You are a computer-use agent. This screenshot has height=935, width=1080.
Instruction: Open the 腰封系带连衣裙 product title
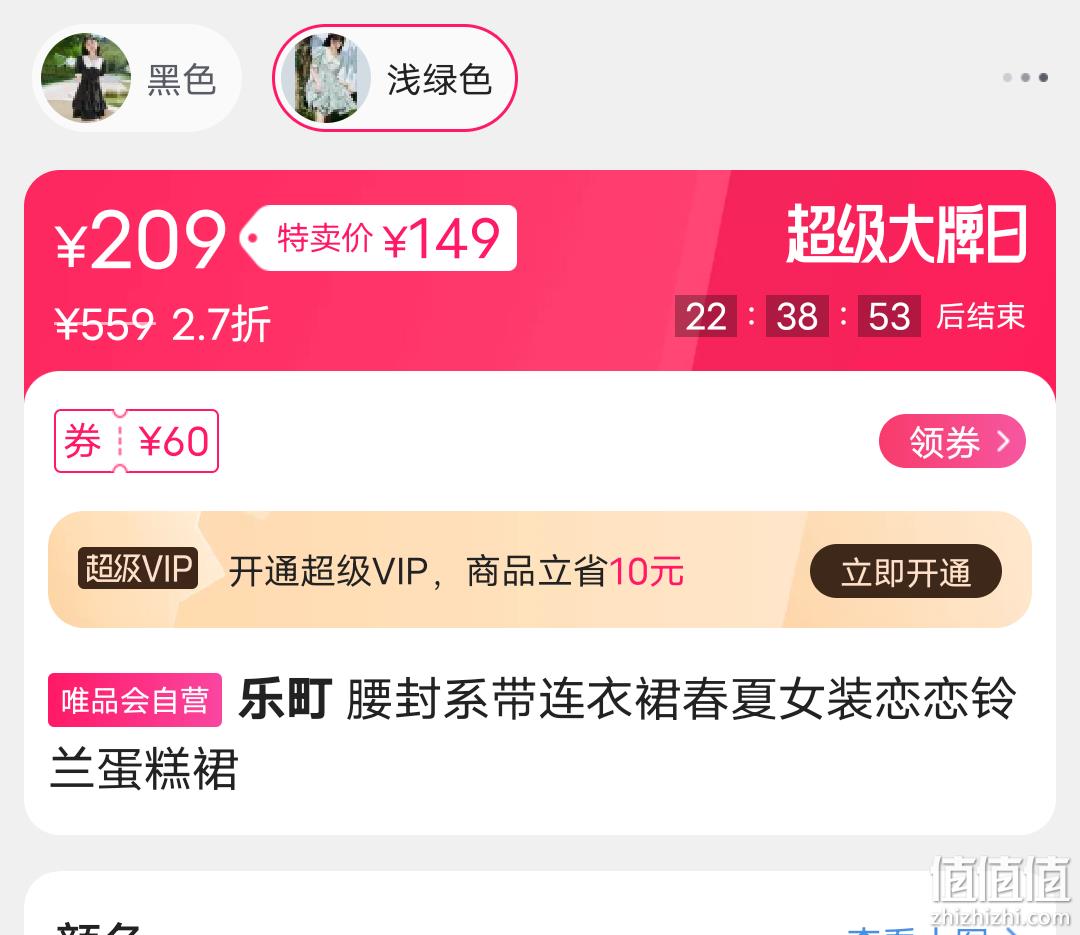[533, 733]
